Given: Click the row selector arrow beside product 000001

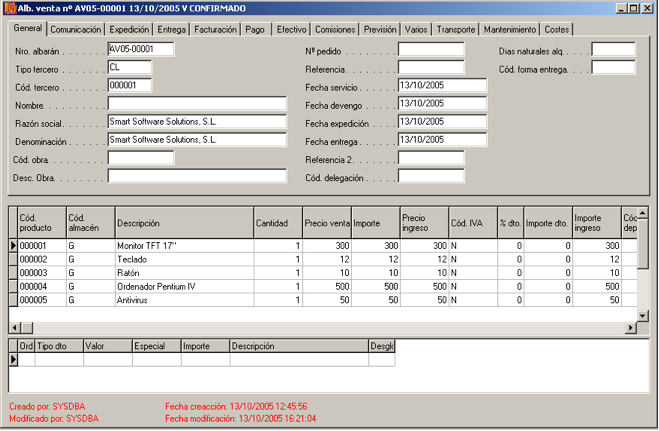Looking at the screenshot, I should coord(13,245).
